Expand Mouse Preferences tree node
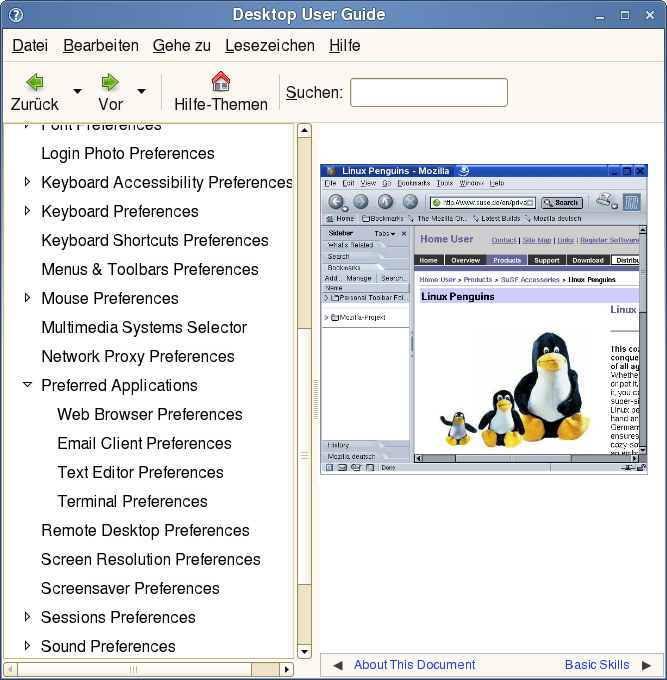The image size is (667, 680). pyautogui.click(x=27, y=298)
